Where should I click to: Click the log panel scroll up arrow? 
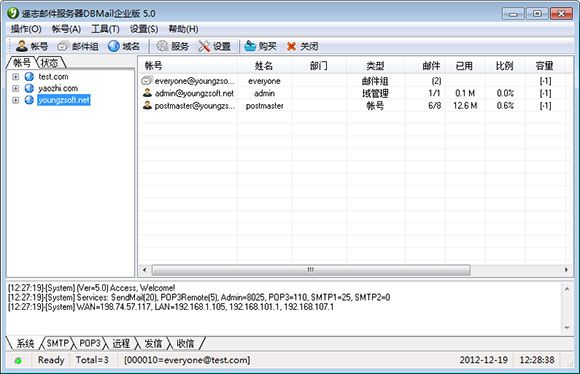pyautogui.click(x=567, y=288)
